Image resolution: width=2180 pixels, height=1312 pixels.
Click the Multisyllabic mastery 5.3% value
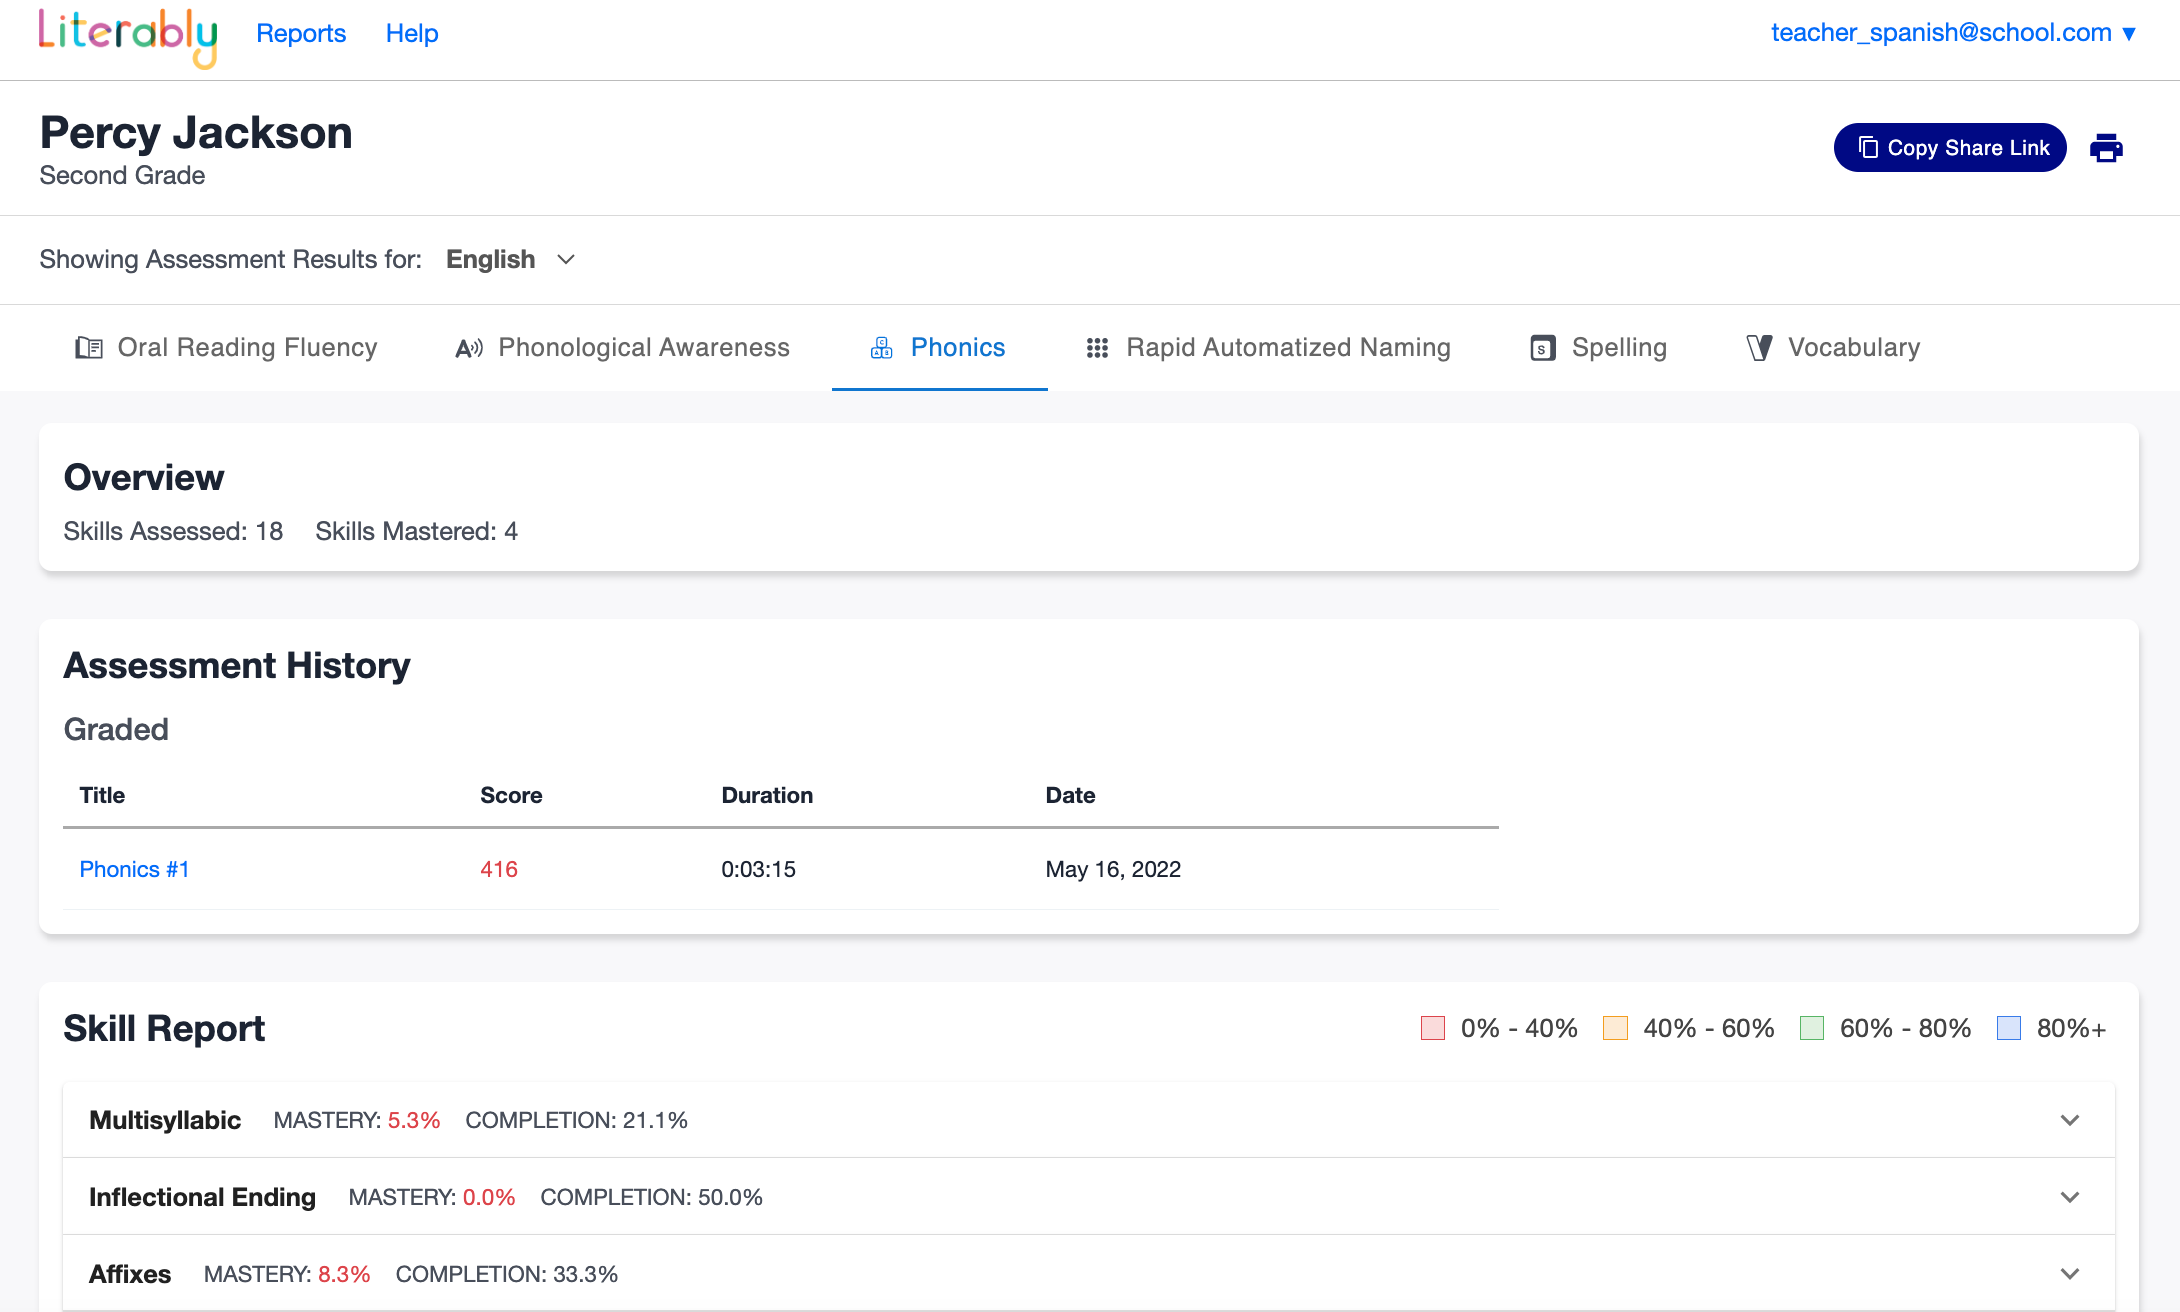coord(414,1120)
